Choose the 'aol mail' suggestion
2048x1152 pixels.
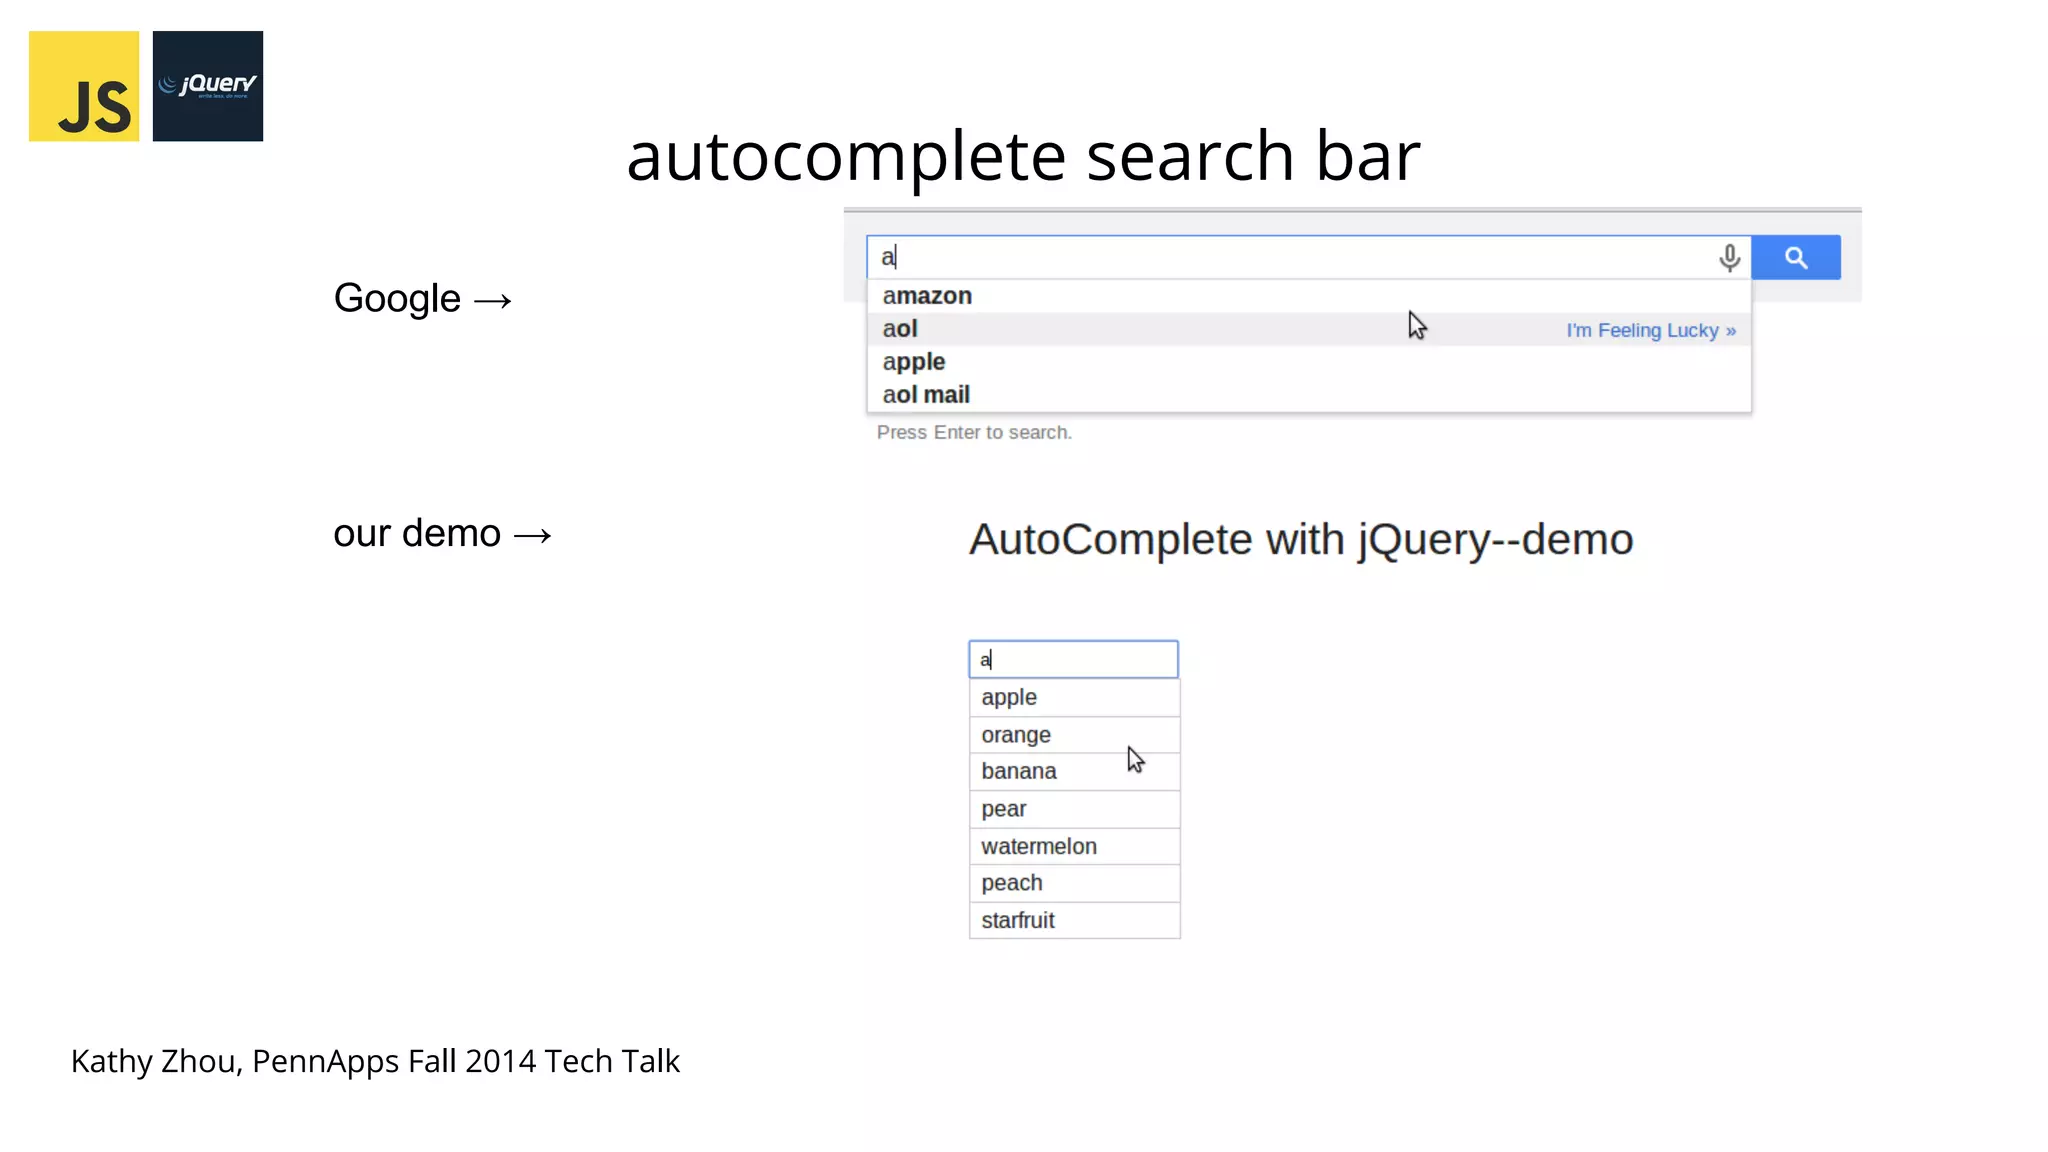coord(1309,395)
